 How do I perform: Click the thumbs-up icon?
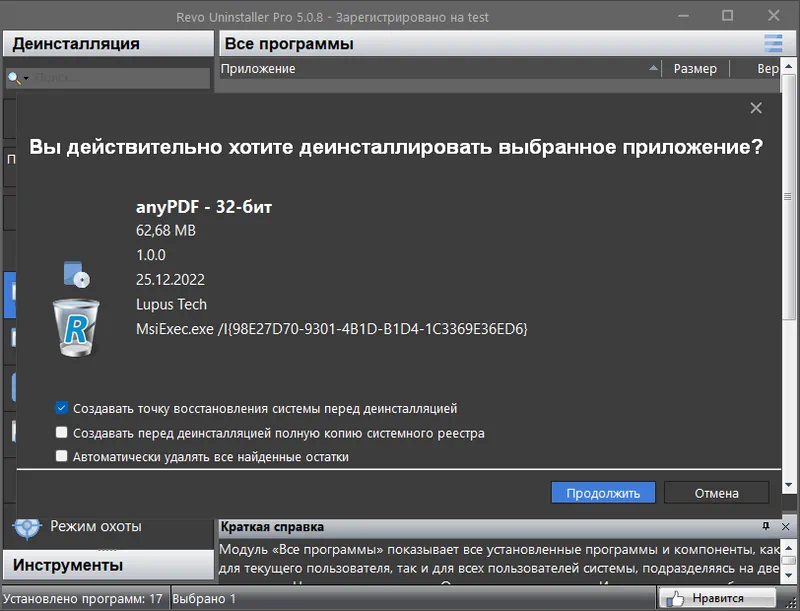coord(676,598)
